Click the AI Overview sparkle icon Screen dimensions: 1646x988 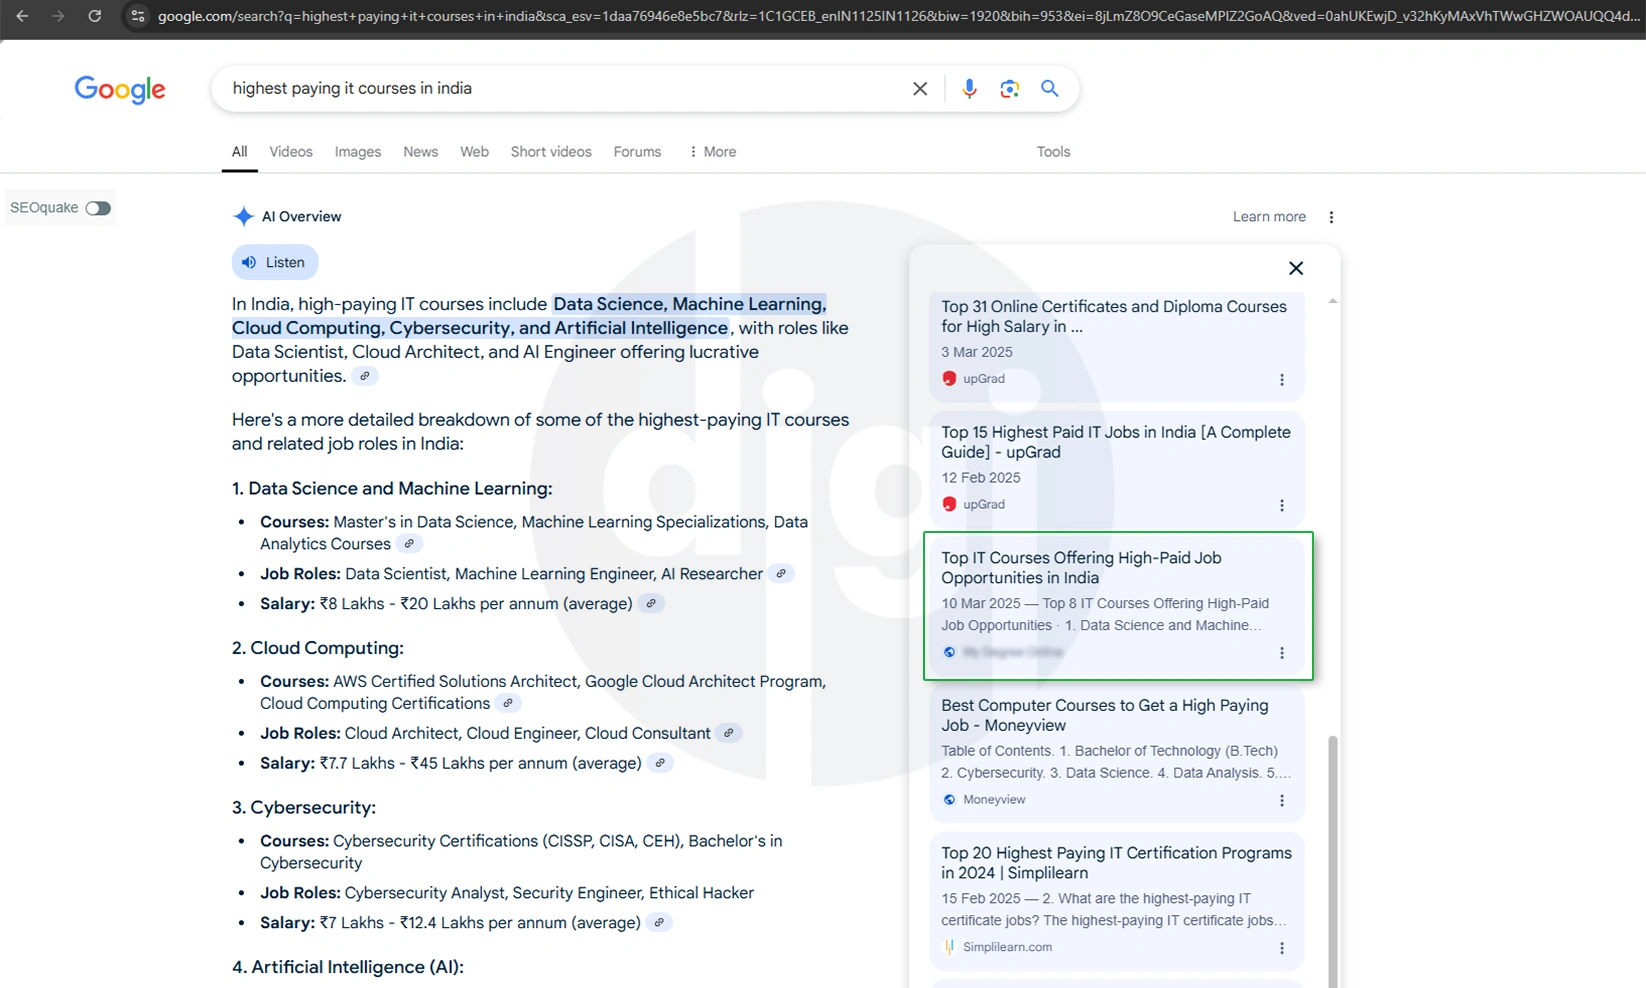pyautogui.click(x=243, y=216)
